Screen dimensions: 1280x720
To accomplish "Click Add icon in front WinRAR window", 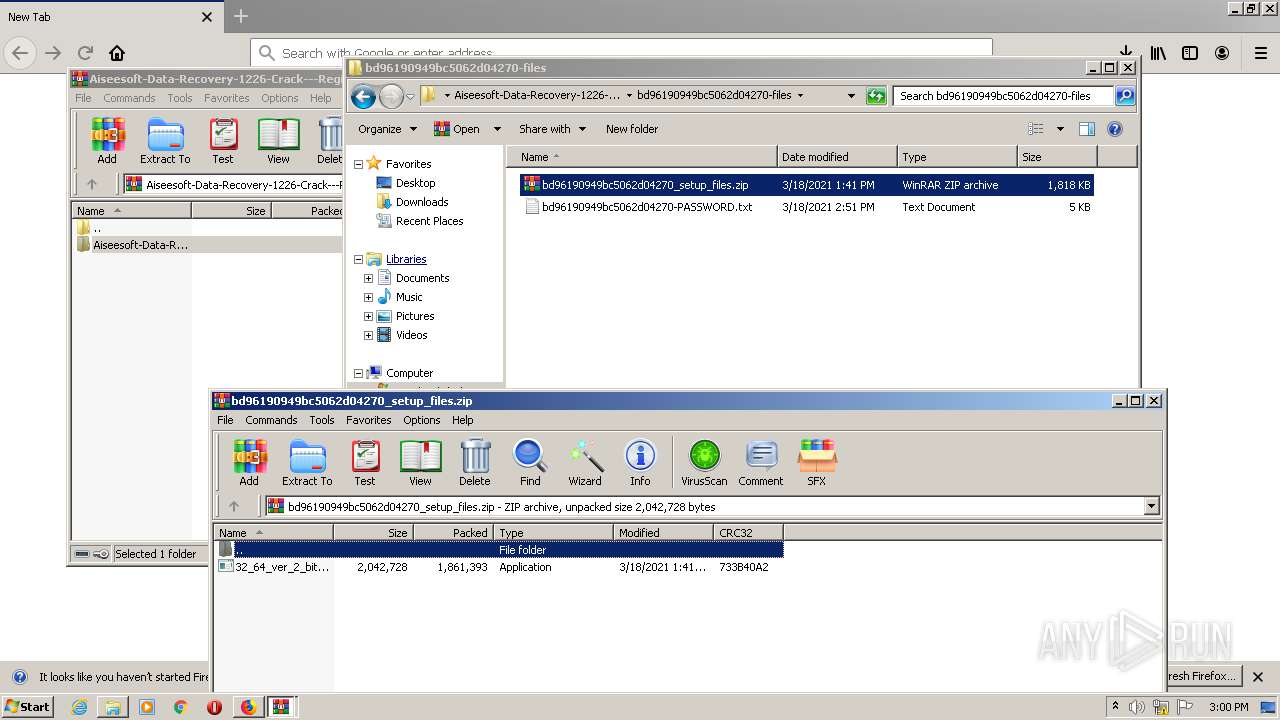I will pyautogui.click(x=249, y=463).
